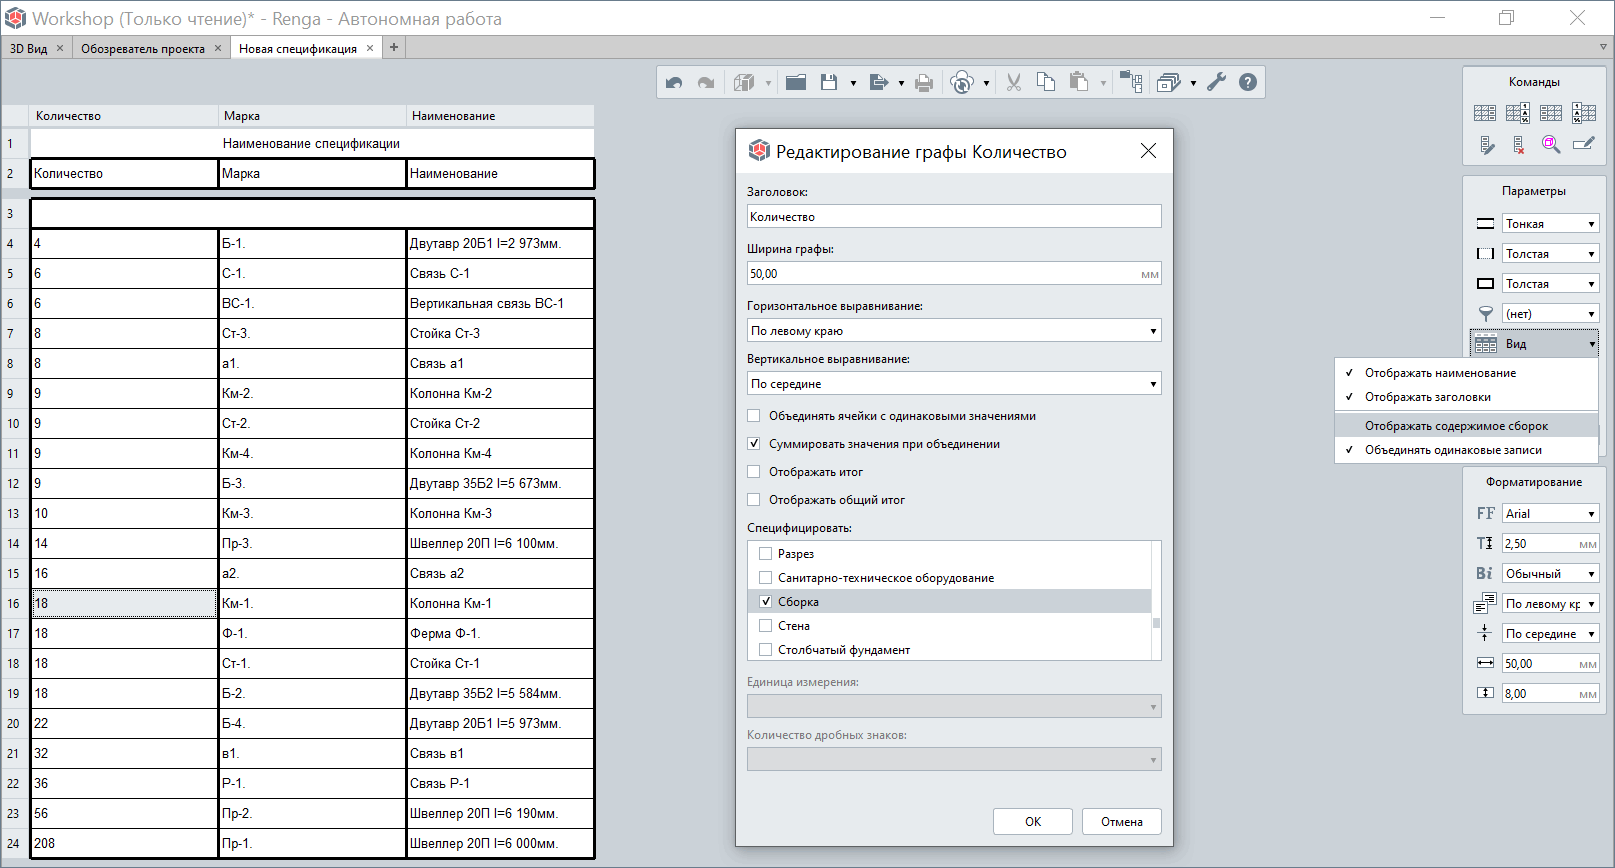Open the 'Вертикальное выравнивание' dropdown in the dialog
This screenshot has height=868, width=1615.
(954, 384)
